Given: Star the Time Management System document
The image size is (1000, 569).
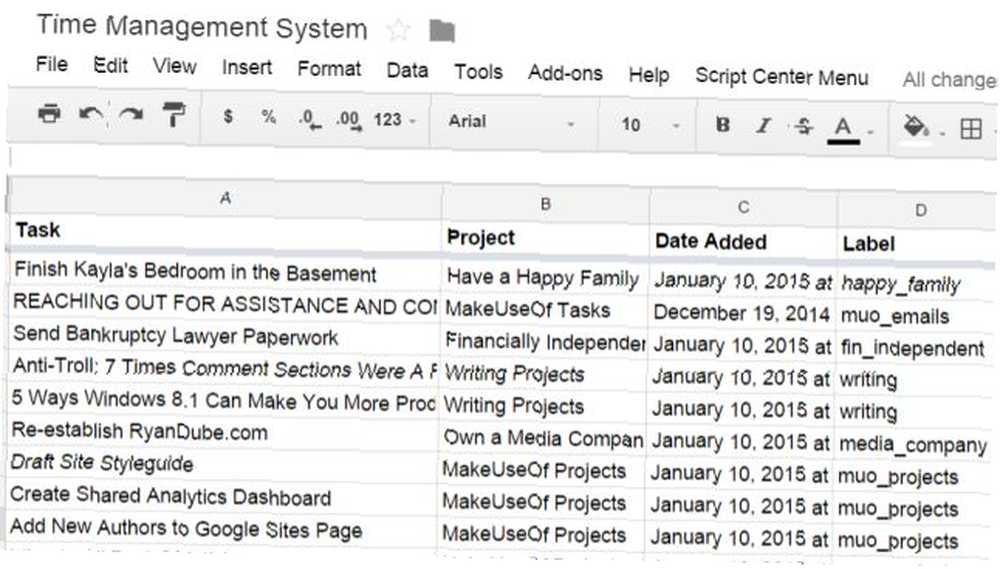Looking at the screenshot, I should (x=398, y=30).
